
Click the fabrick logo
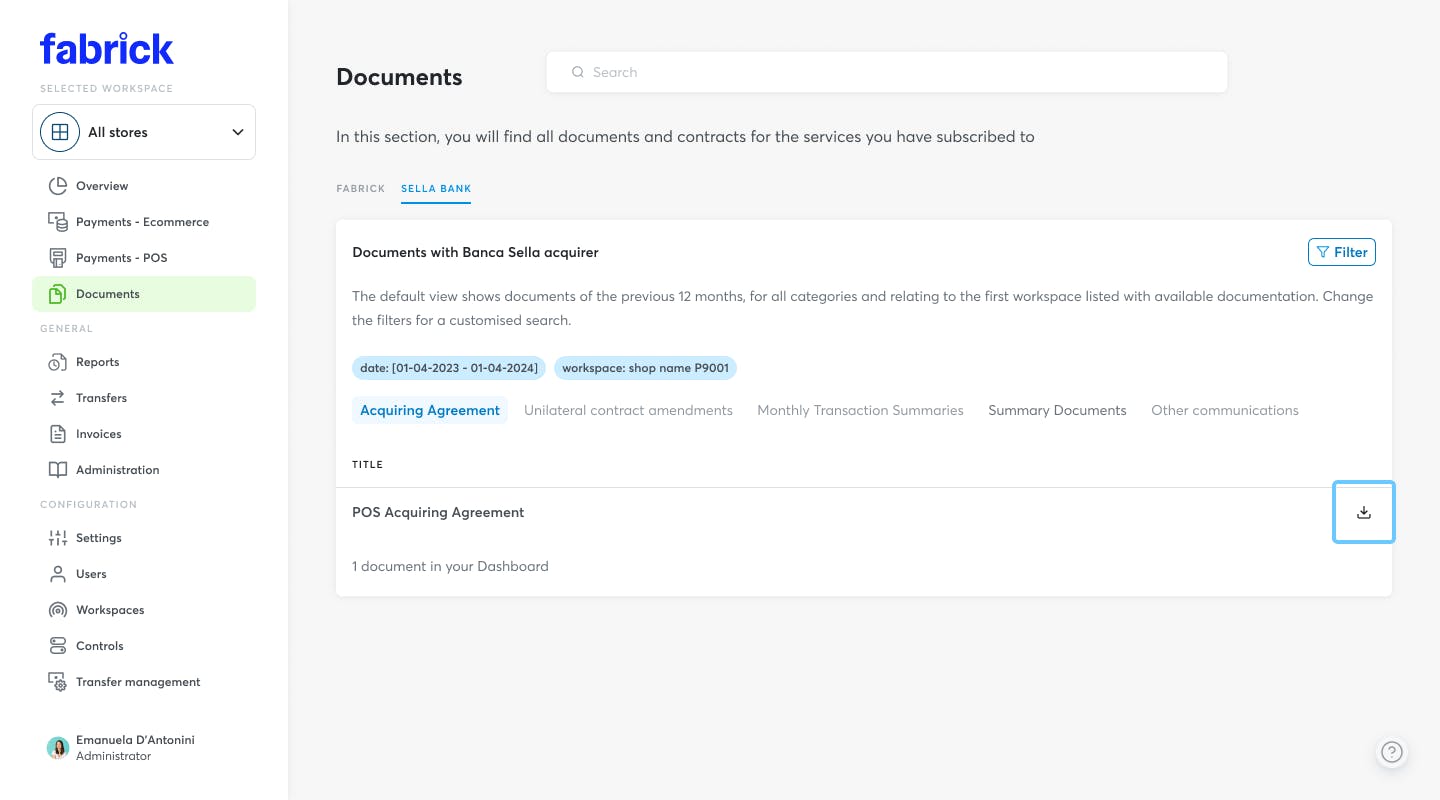tap(107, 49)
